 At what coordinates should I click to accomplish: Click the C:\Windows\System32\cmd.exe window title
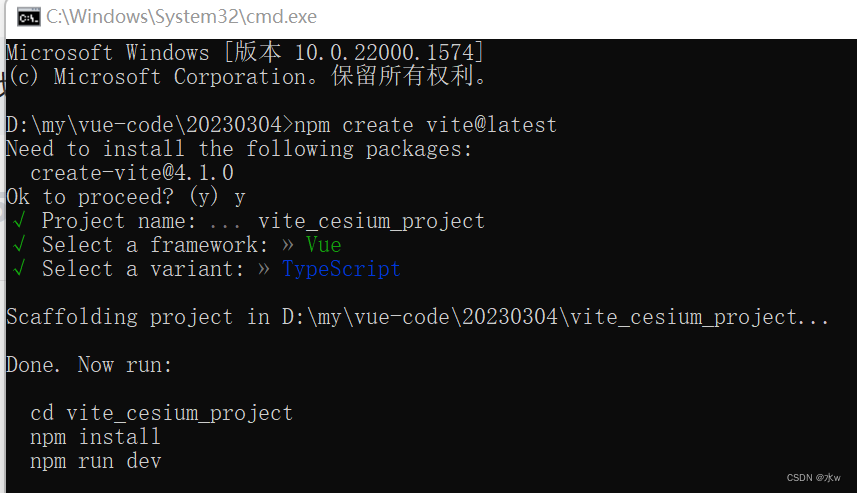point(181,17)
